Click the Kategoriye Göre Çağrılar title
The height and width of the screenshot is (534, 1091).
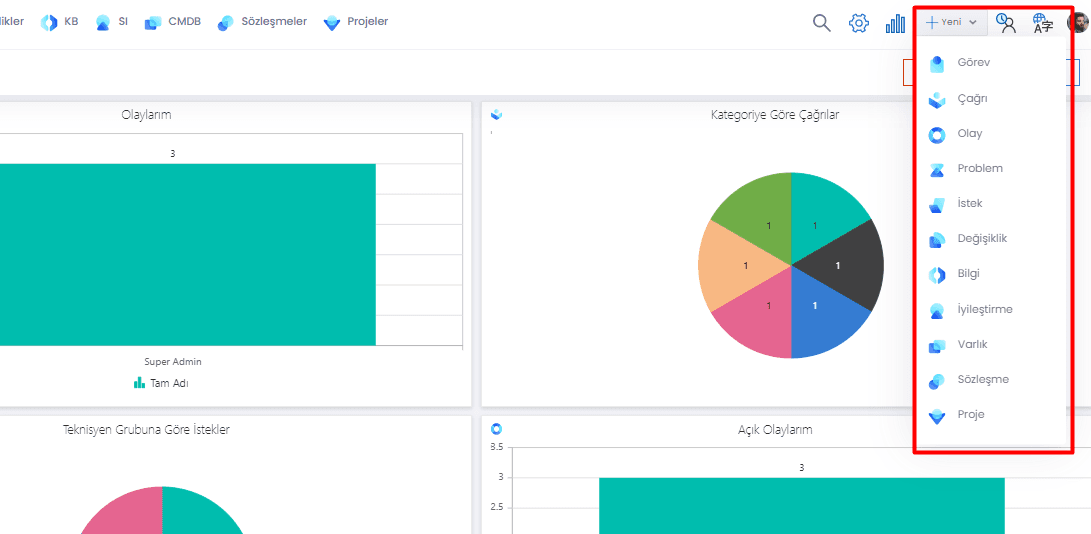click(x=774, y=115)
